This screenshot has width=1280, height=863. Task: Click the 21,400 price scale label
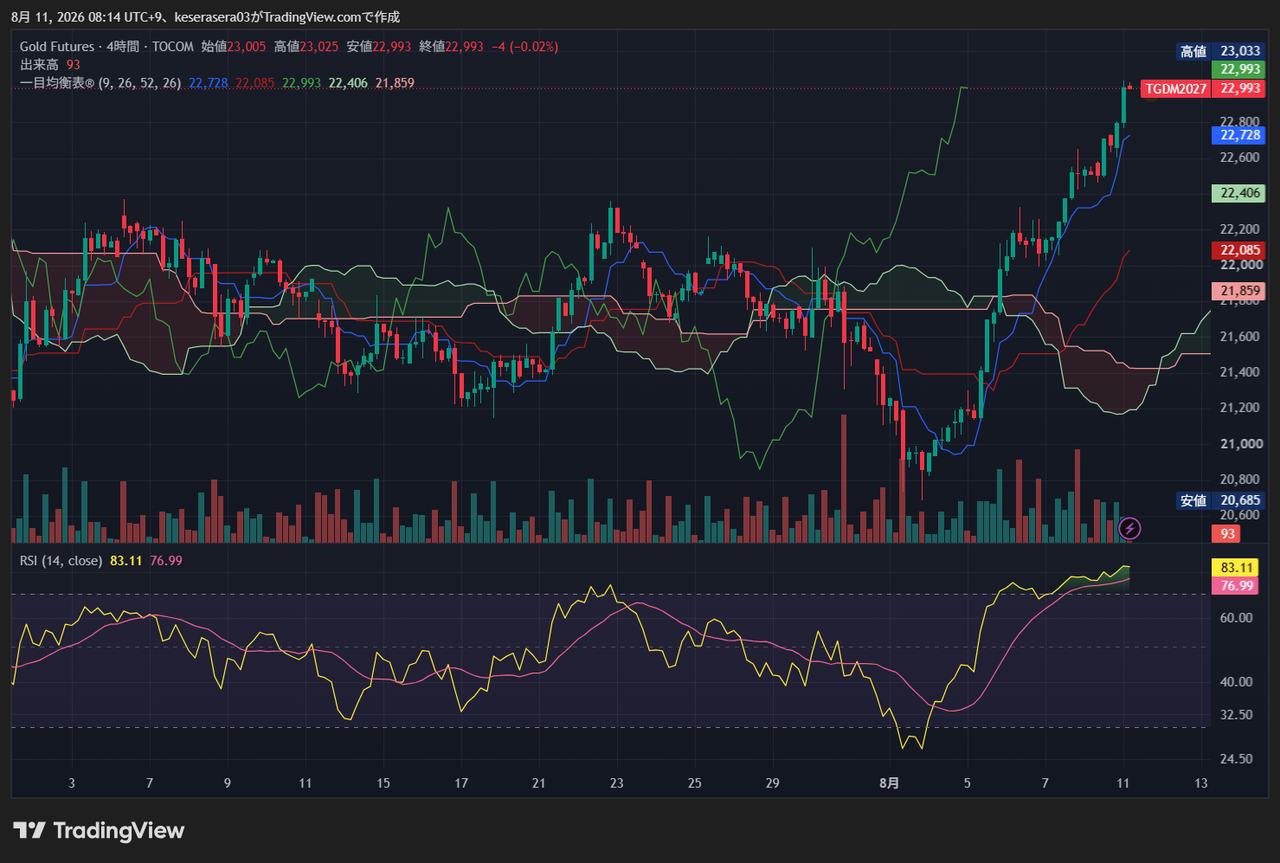1240,372
